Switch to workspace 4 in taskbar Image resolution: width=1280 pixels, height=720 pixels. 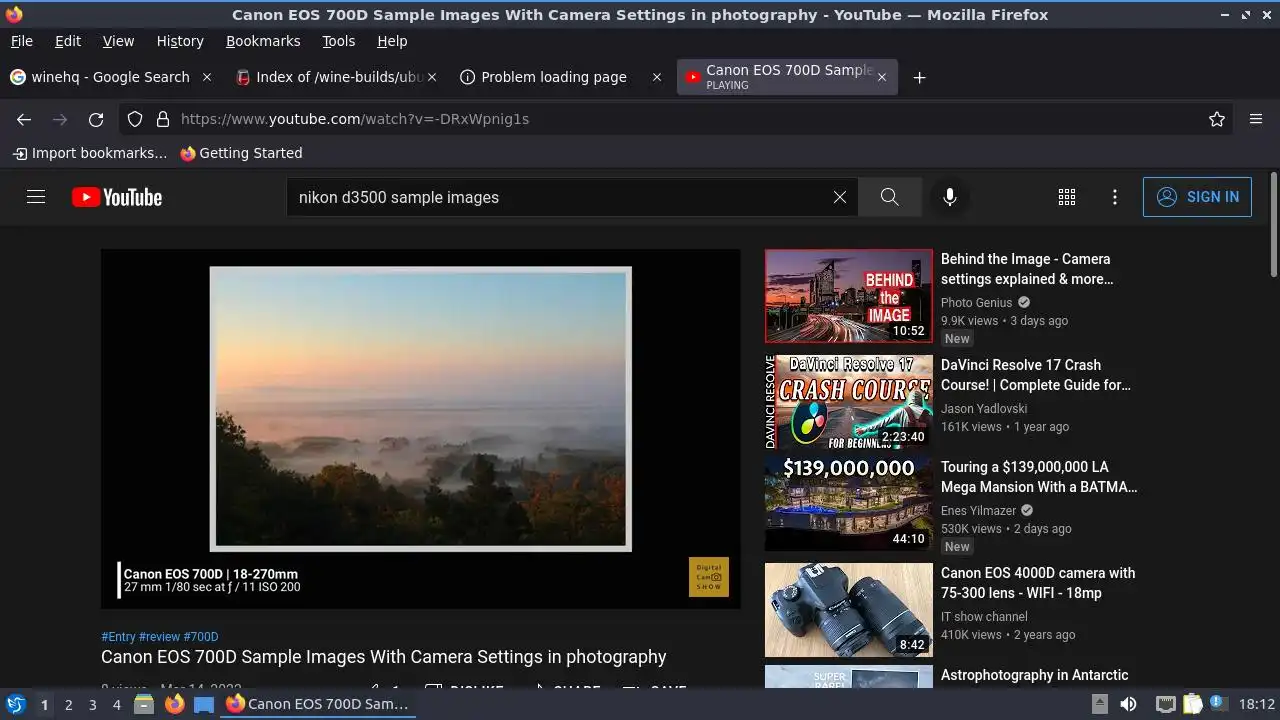point(116,704)
